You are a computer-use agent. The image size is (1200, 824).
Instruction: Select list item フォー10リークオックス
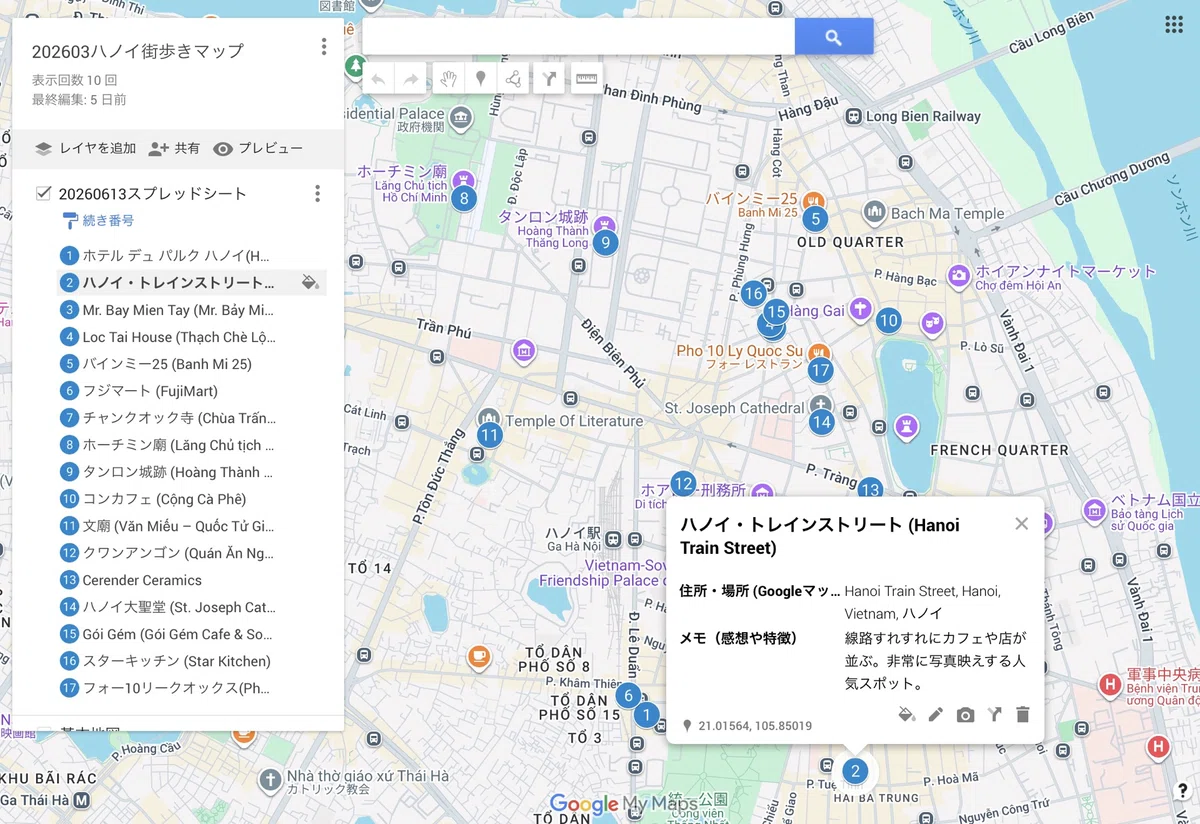point(193,688)
